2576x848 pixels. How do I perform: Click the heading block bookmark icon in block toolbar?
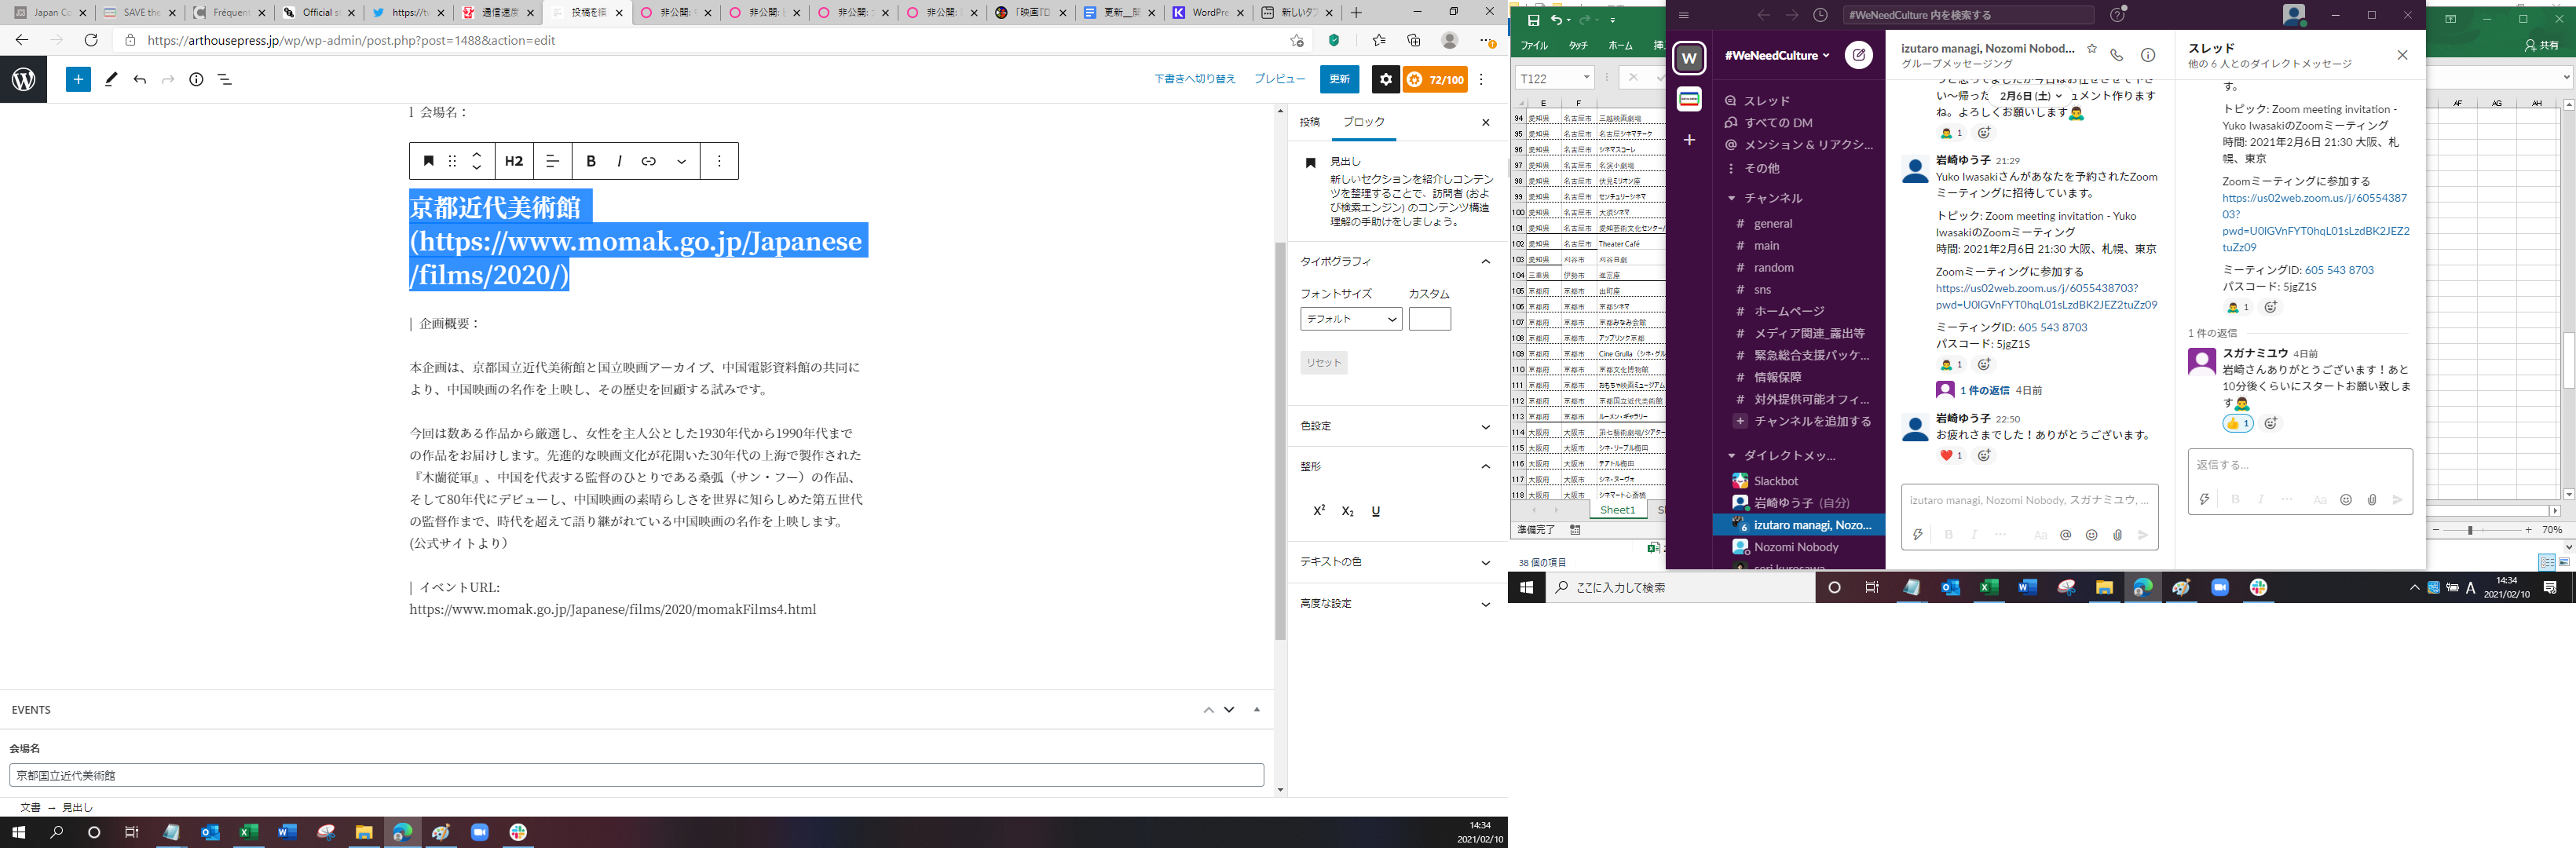428,161
